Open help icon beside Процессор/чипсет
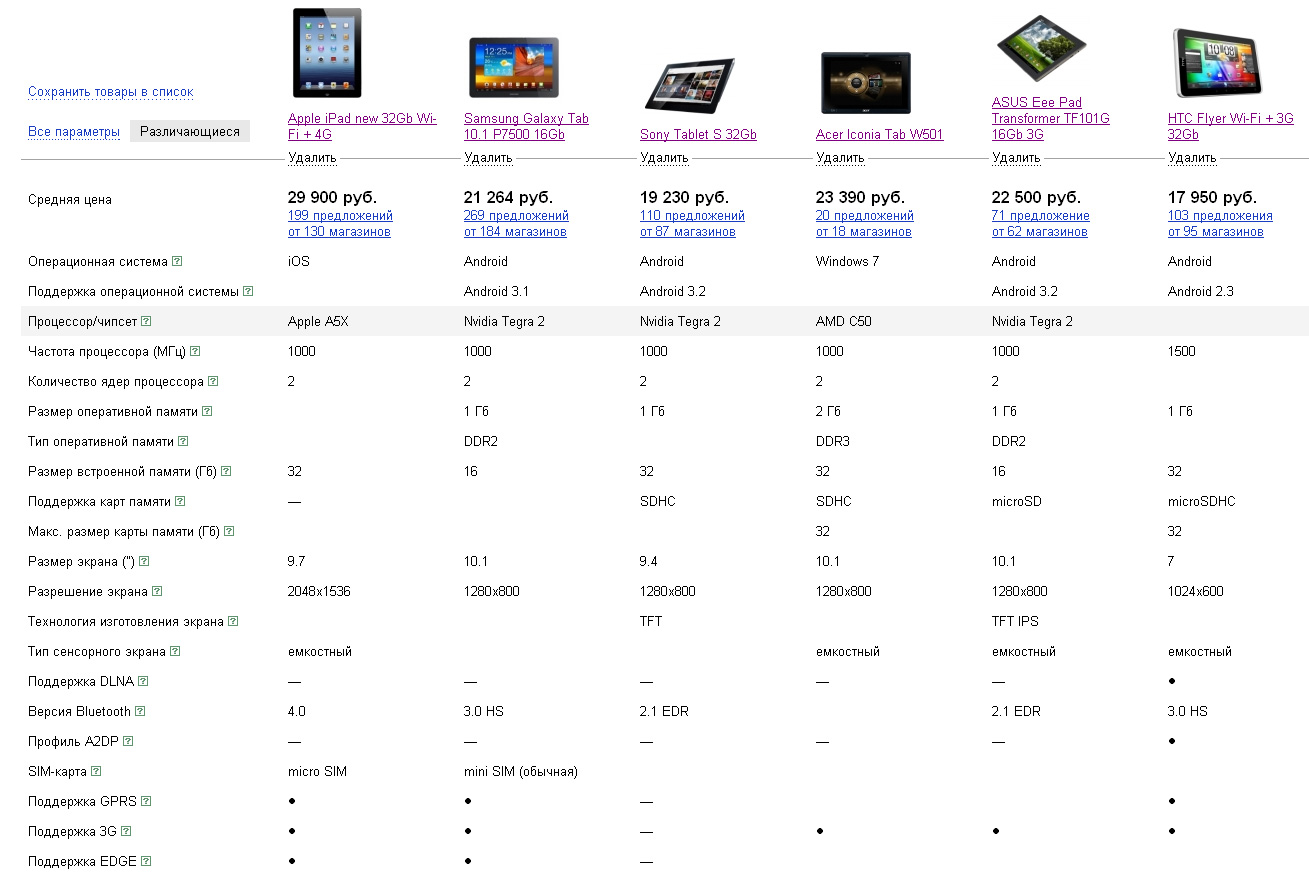The width and height of the screenshot is (1309, 876). coord(146,321)
